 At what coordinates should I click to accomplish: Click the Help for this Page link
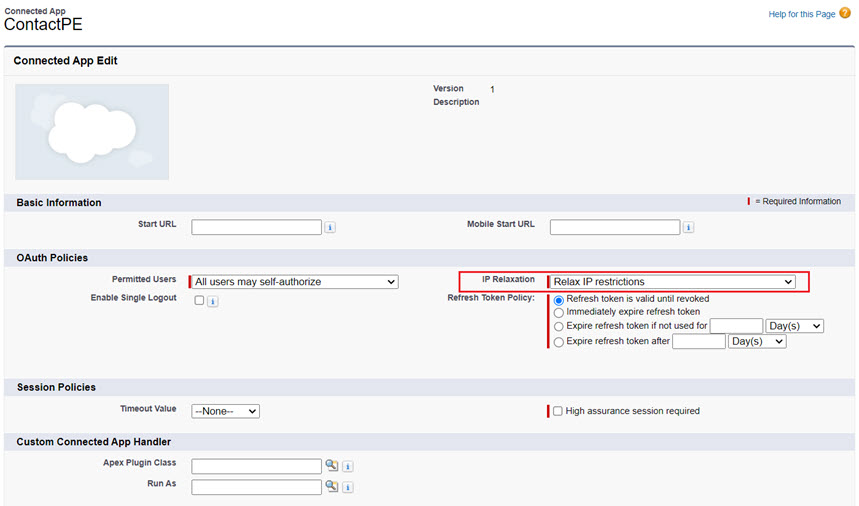click(801, 14)
